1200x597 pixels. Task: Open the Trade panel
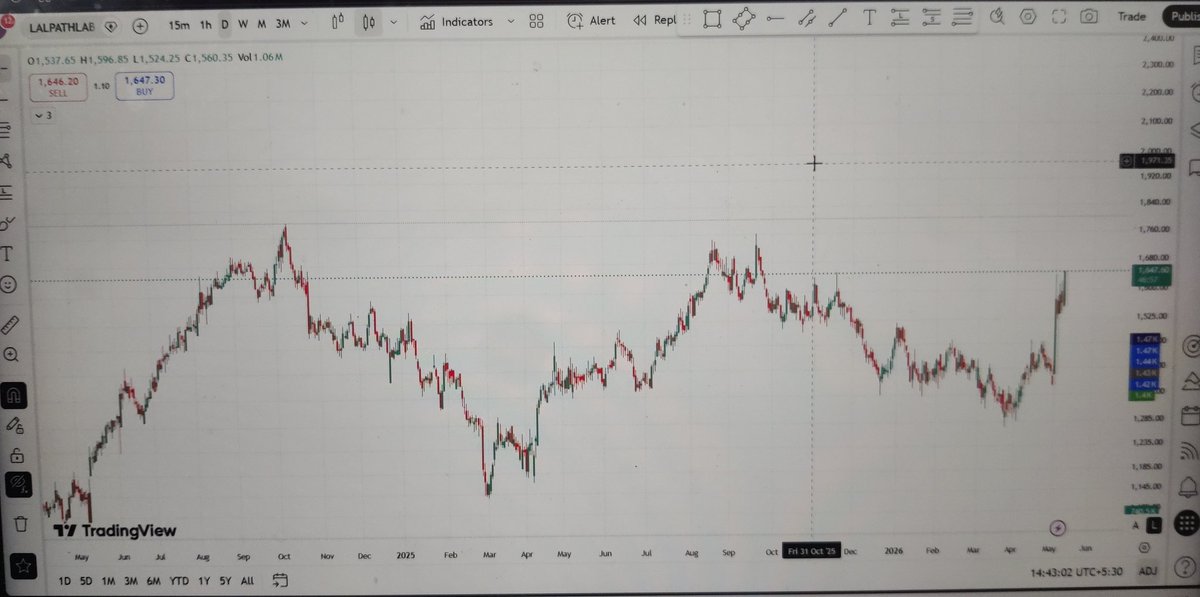1132,16
